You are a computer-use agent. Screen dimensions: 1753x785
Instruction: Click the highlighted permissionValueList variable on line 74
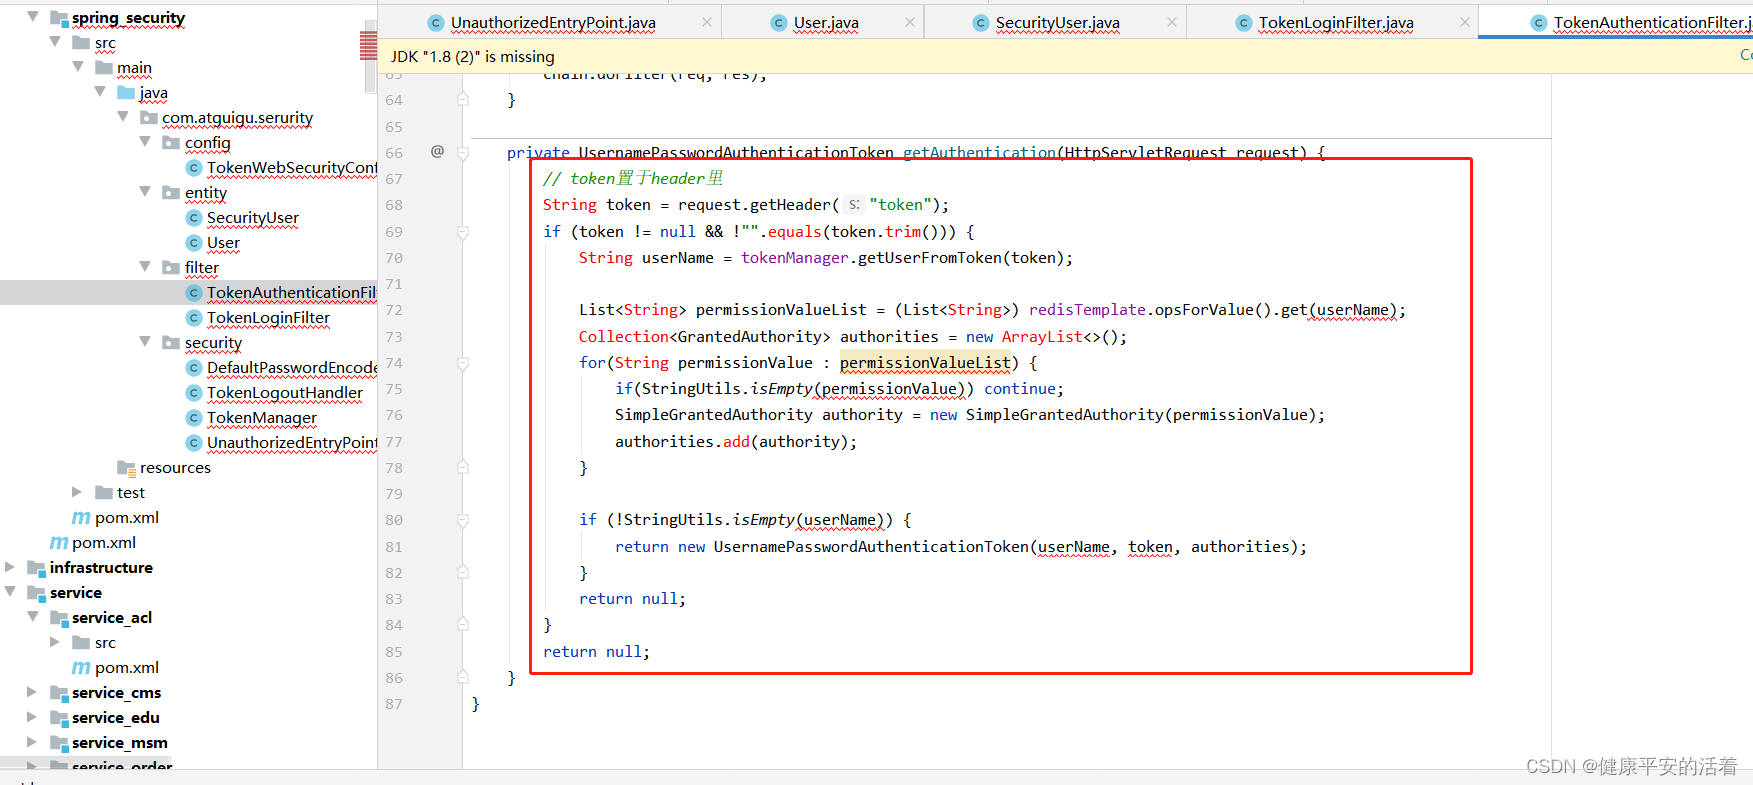[925, 363]
